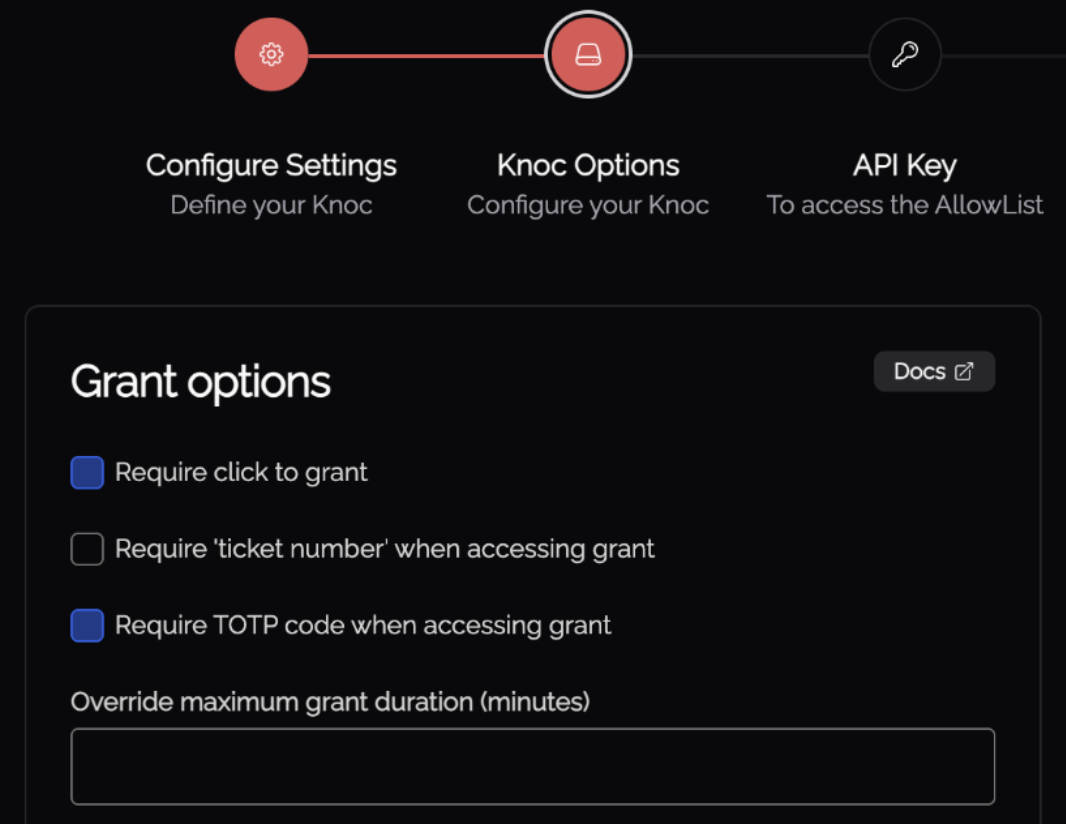Click the gear icon step circle
The image size is (1066, 824).
pos(271,55)
